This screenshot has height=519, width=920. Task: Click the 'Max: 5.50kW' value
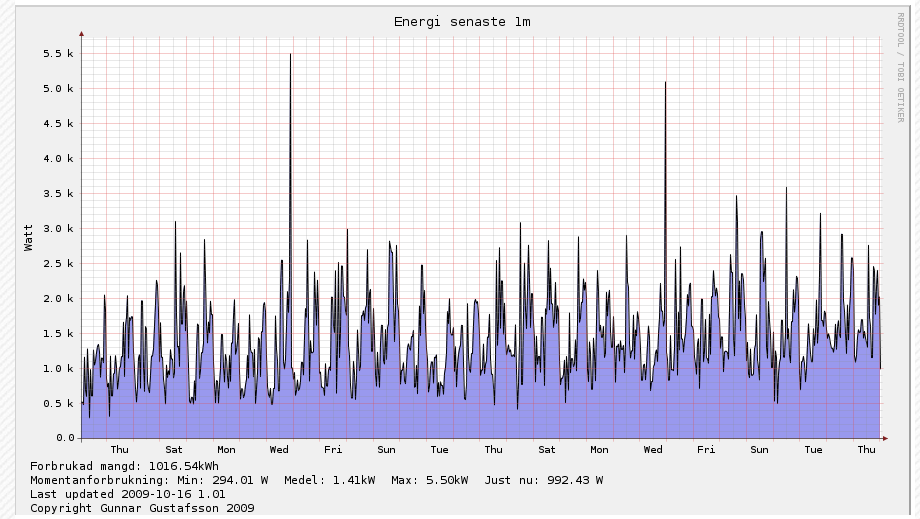tap(429, 480)
